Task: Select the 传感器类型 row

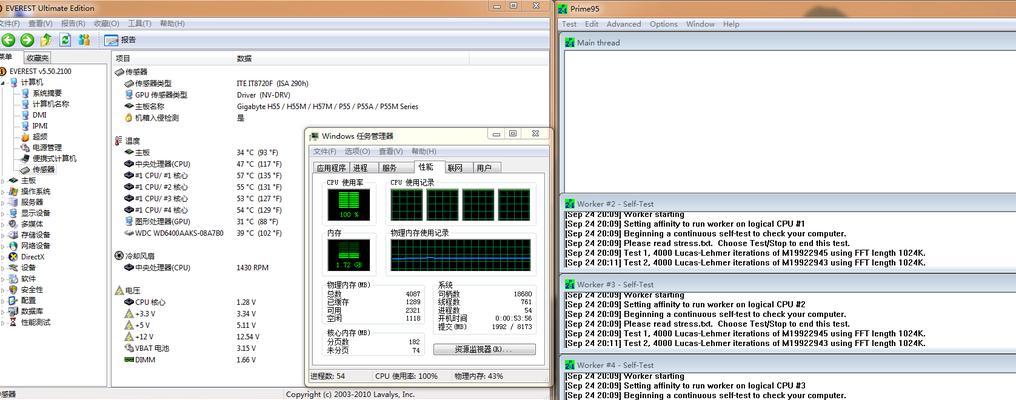Action: 330,83
